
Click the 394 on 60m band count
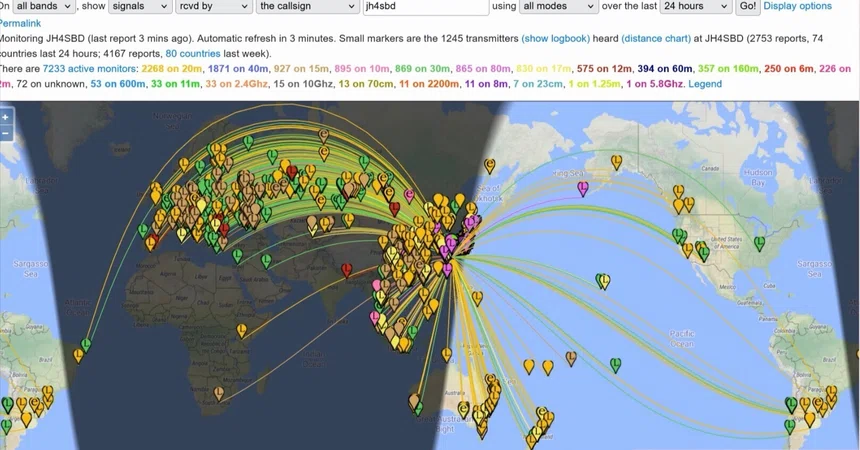[665, 69]
